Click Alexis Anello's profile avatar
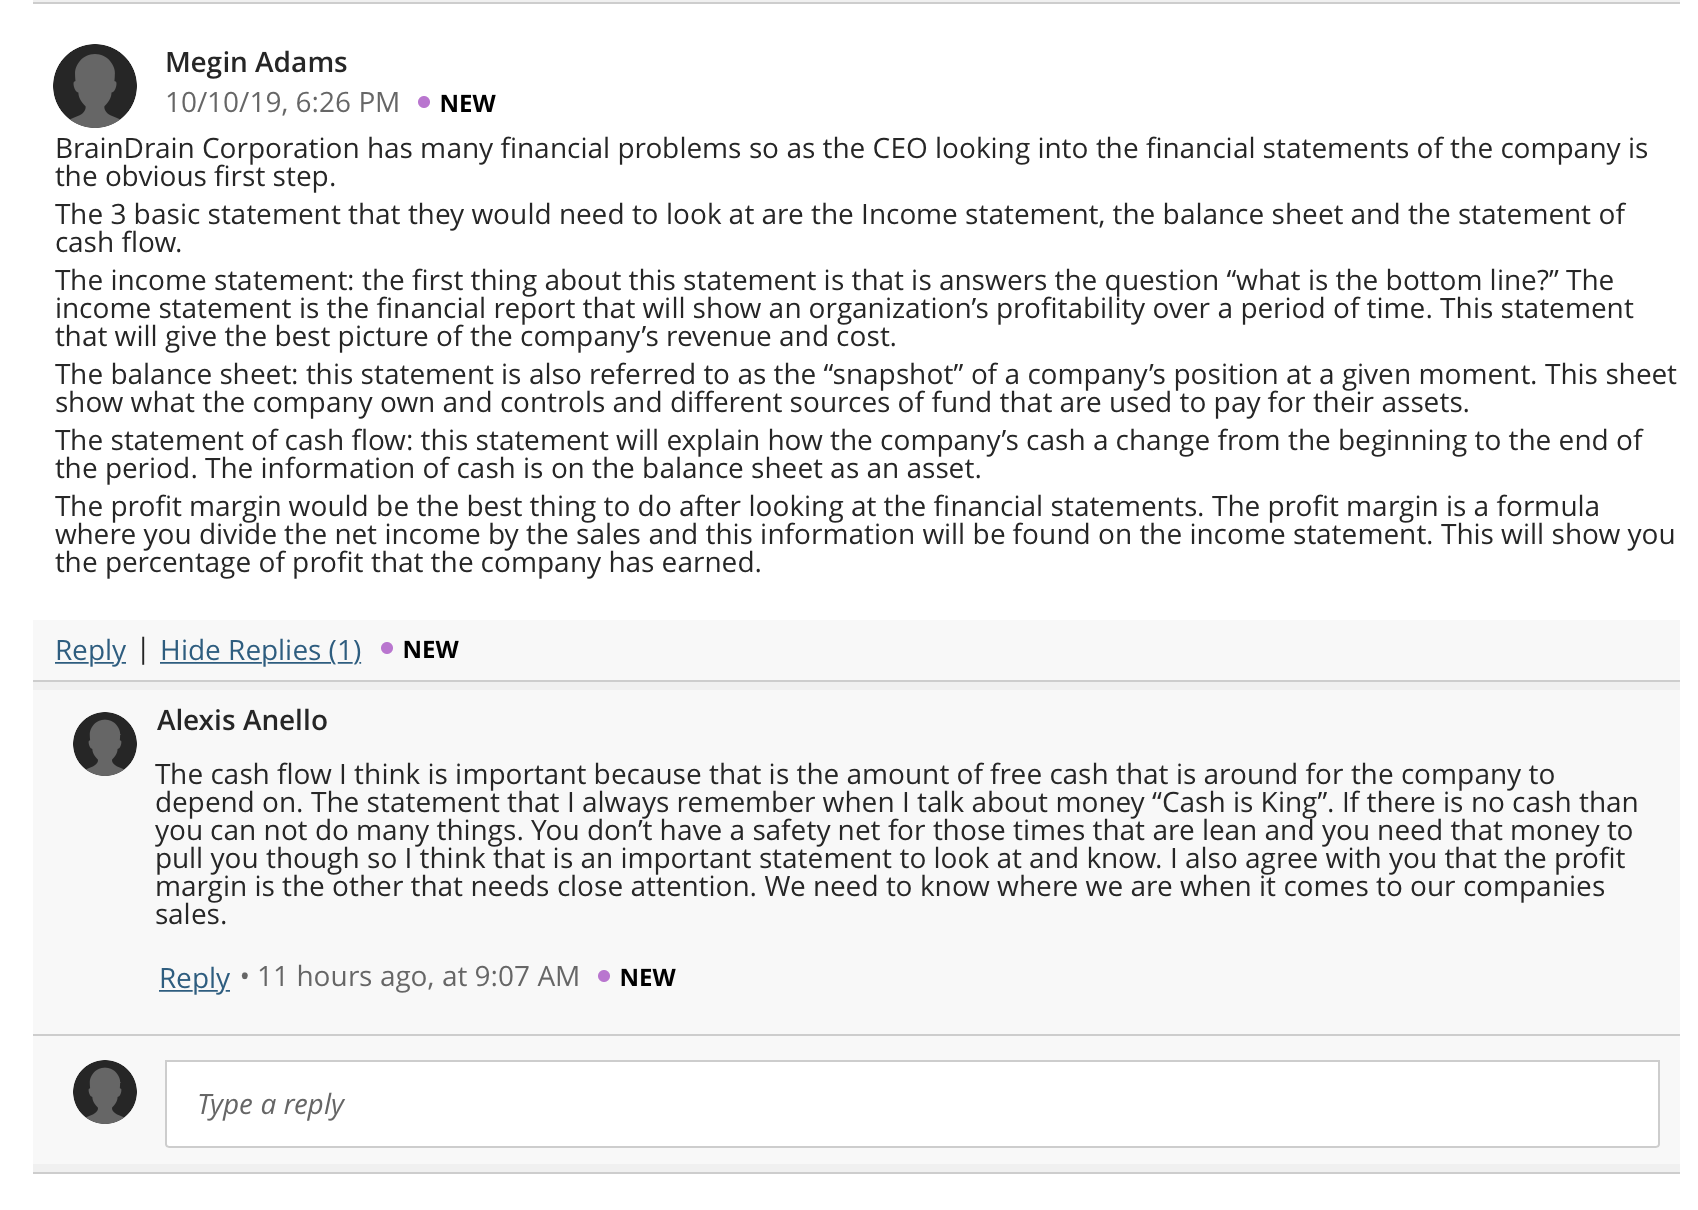This screenshot has height=1210, width=1698. tap(105, 744)
